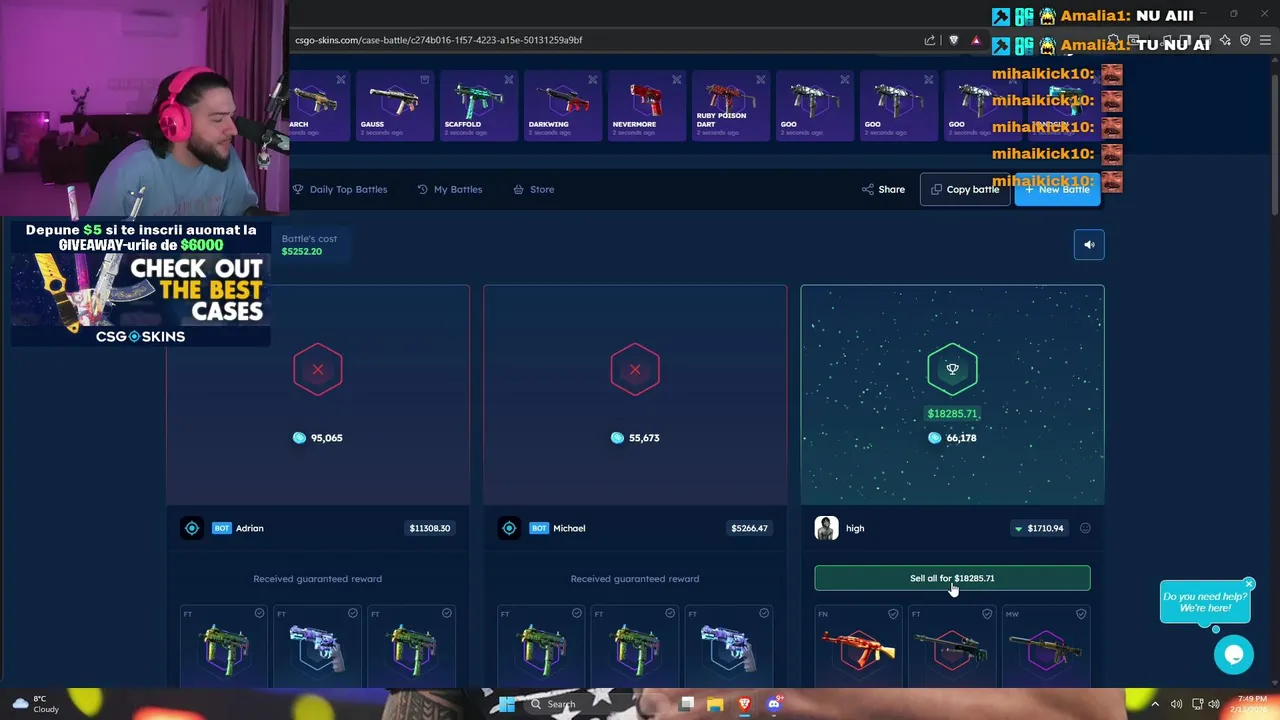Click the crossed-swords icon on NEVERMORE card
This screenshot has height=720, width=1280.
coord(676,80)
